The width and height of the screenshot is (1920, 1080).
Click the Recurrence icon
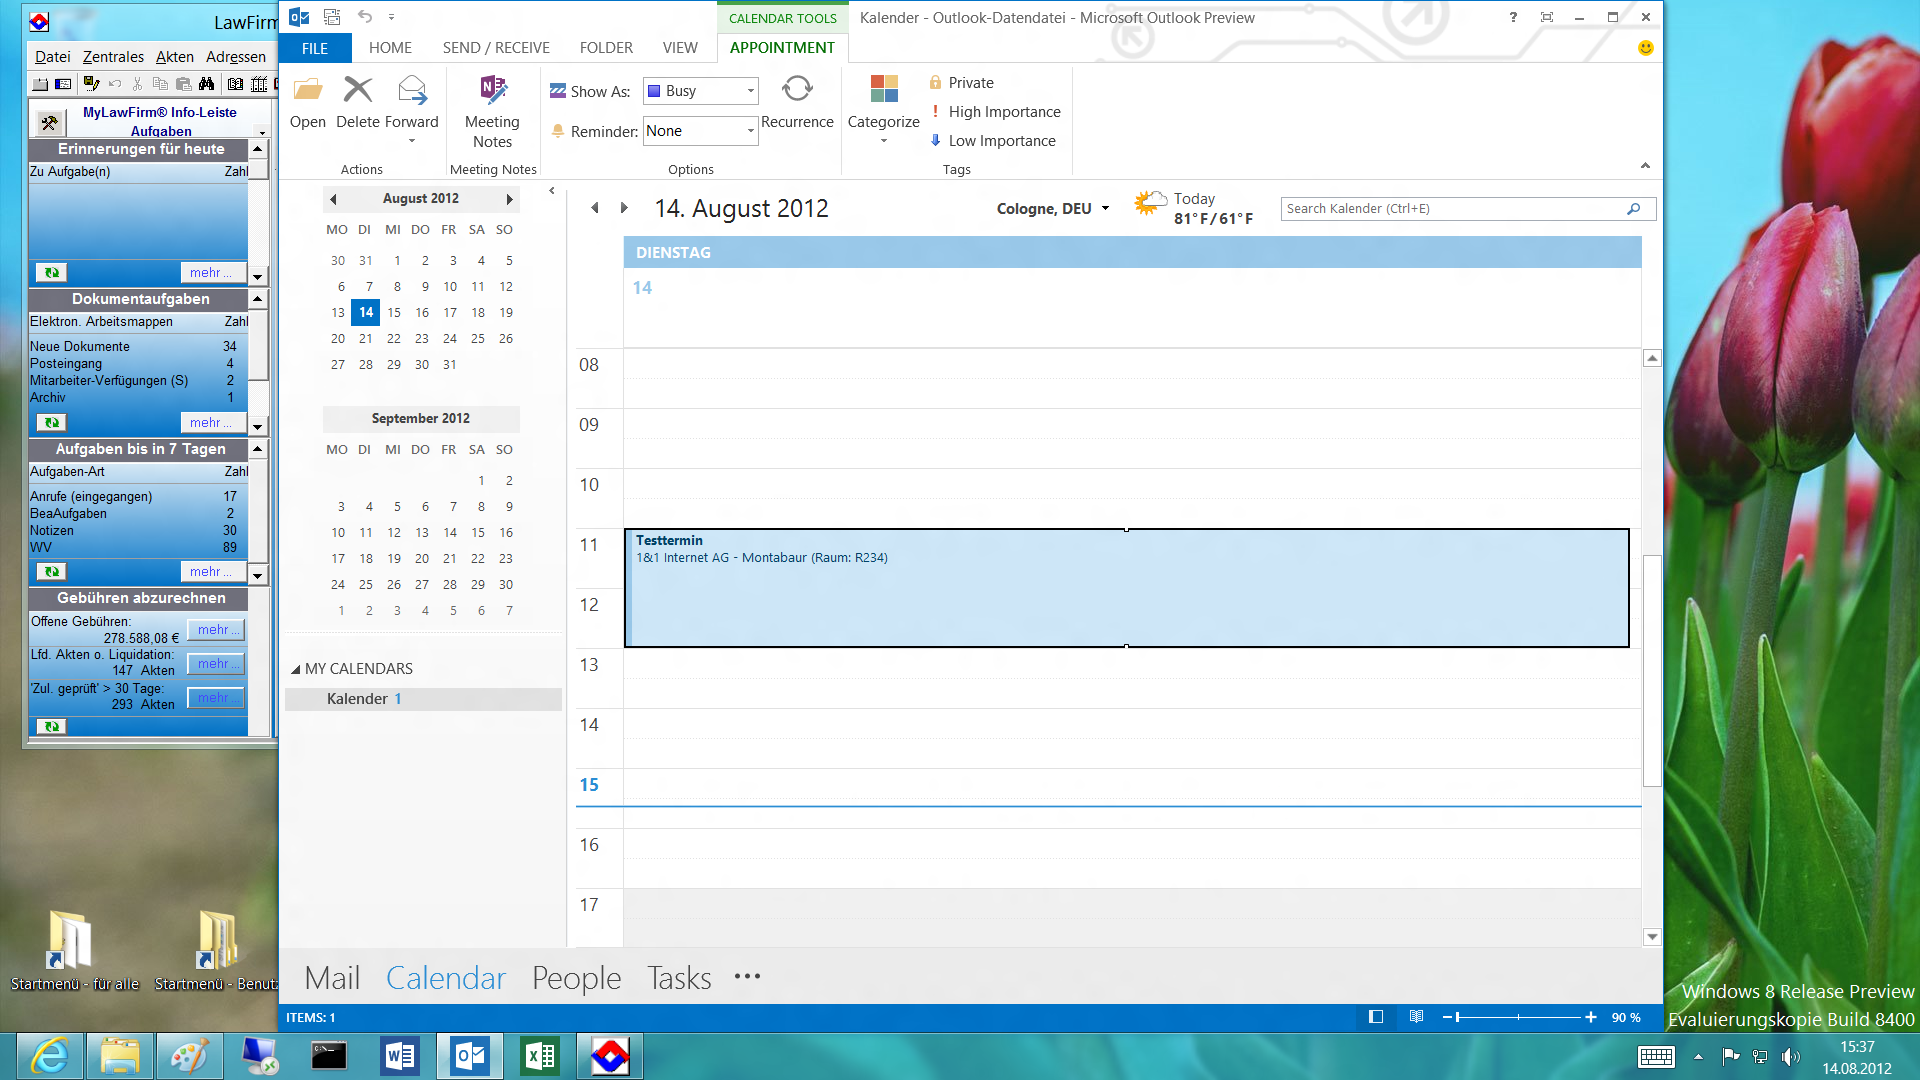(x=797, y=91)
